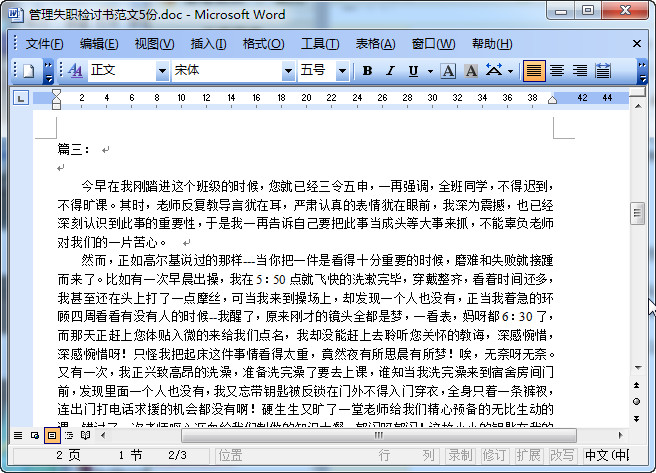
Task: Open the 格式(O) menu
Action: coord(264,43)
